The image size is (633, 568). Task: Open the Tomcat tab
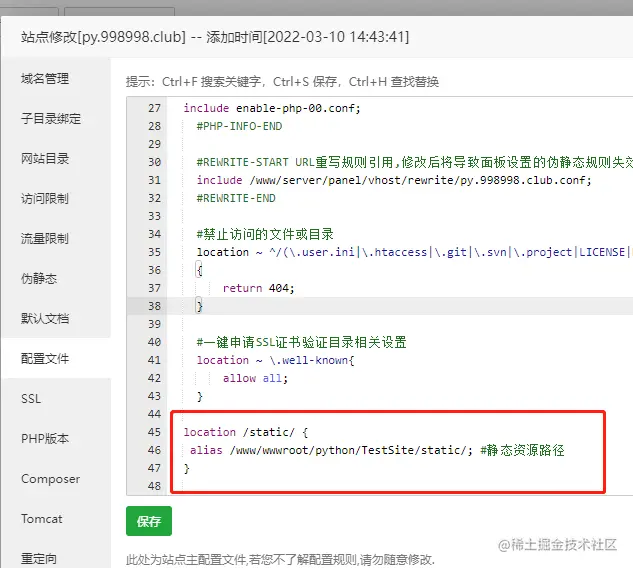pos(42,519)
